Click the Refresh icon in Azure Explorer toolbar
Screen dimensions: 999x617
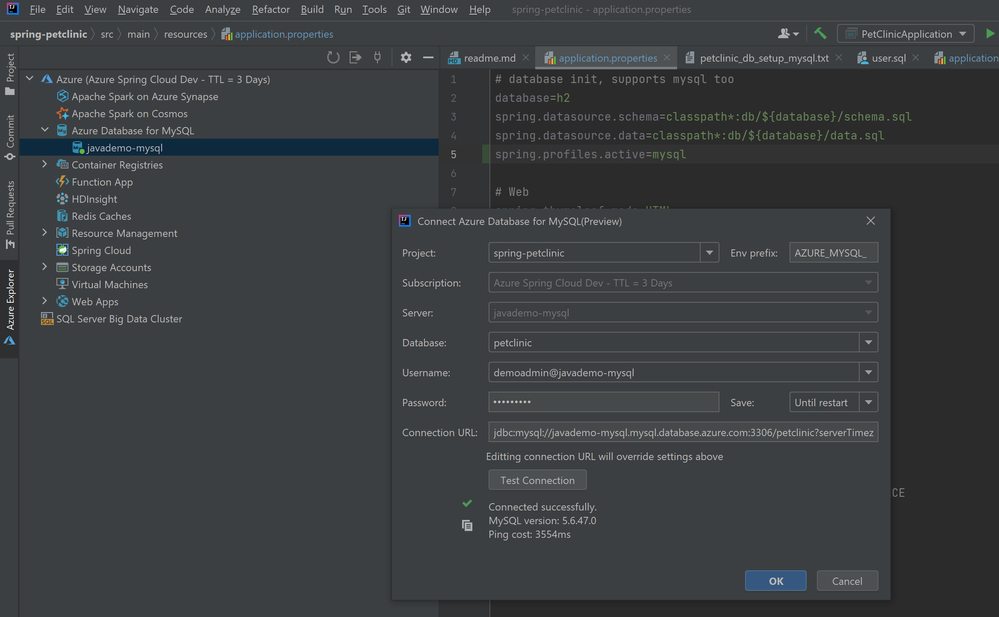pyautogui.click(x=333, y=58)
